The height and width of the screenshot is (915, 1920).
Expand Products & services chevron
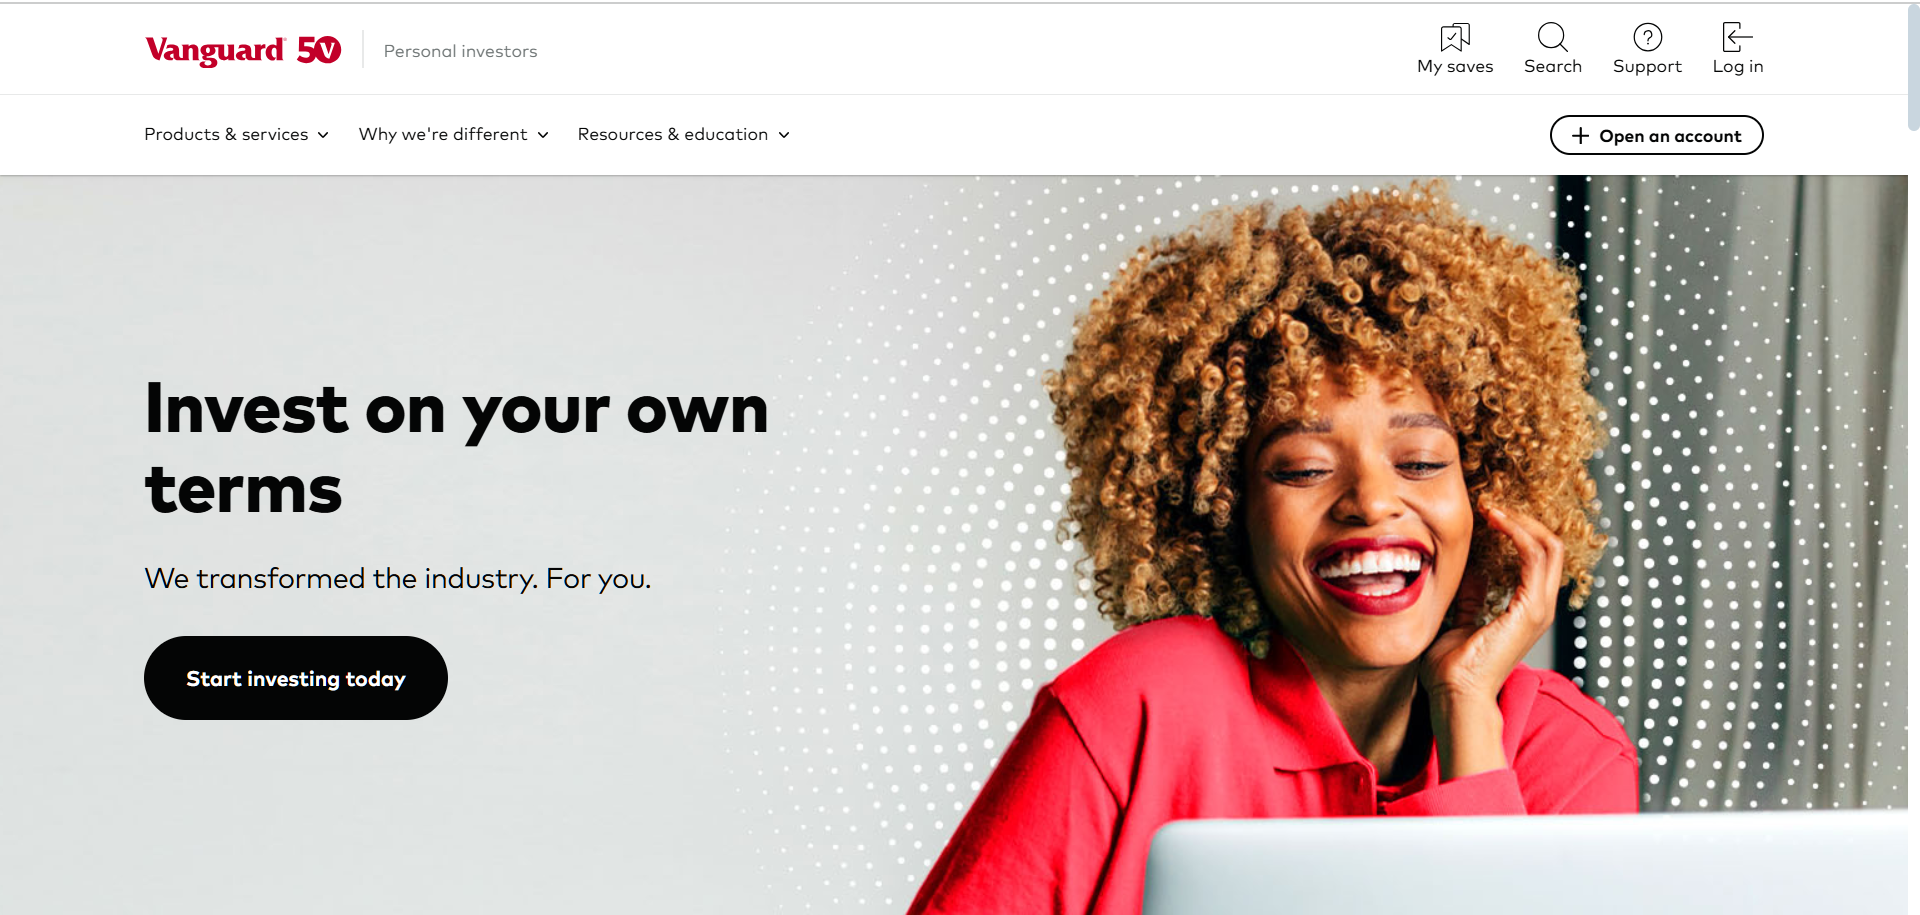(x=323, y=135)
